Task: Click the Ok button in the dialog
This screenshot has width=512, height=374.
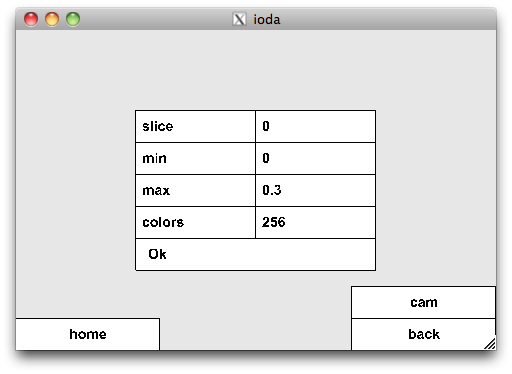Action: (255, 254)
